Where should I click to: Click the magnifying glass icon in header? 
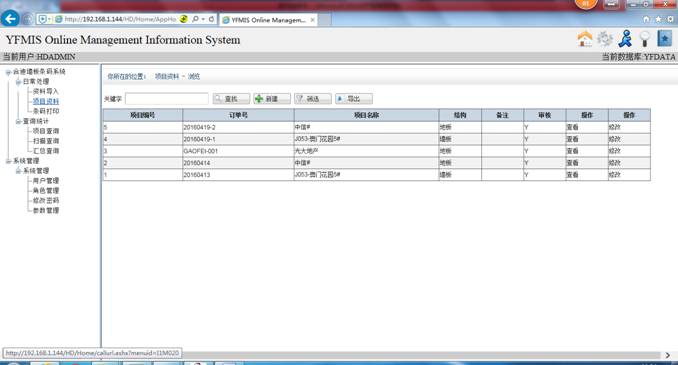(x=644, y=39)
